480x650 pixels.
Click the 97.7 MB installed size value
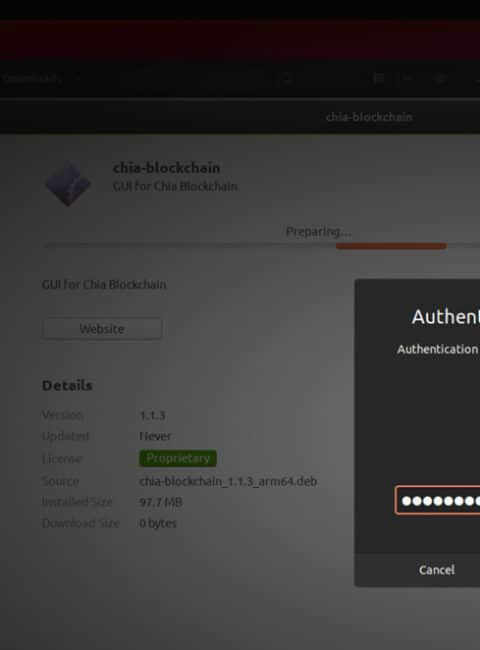161,502
